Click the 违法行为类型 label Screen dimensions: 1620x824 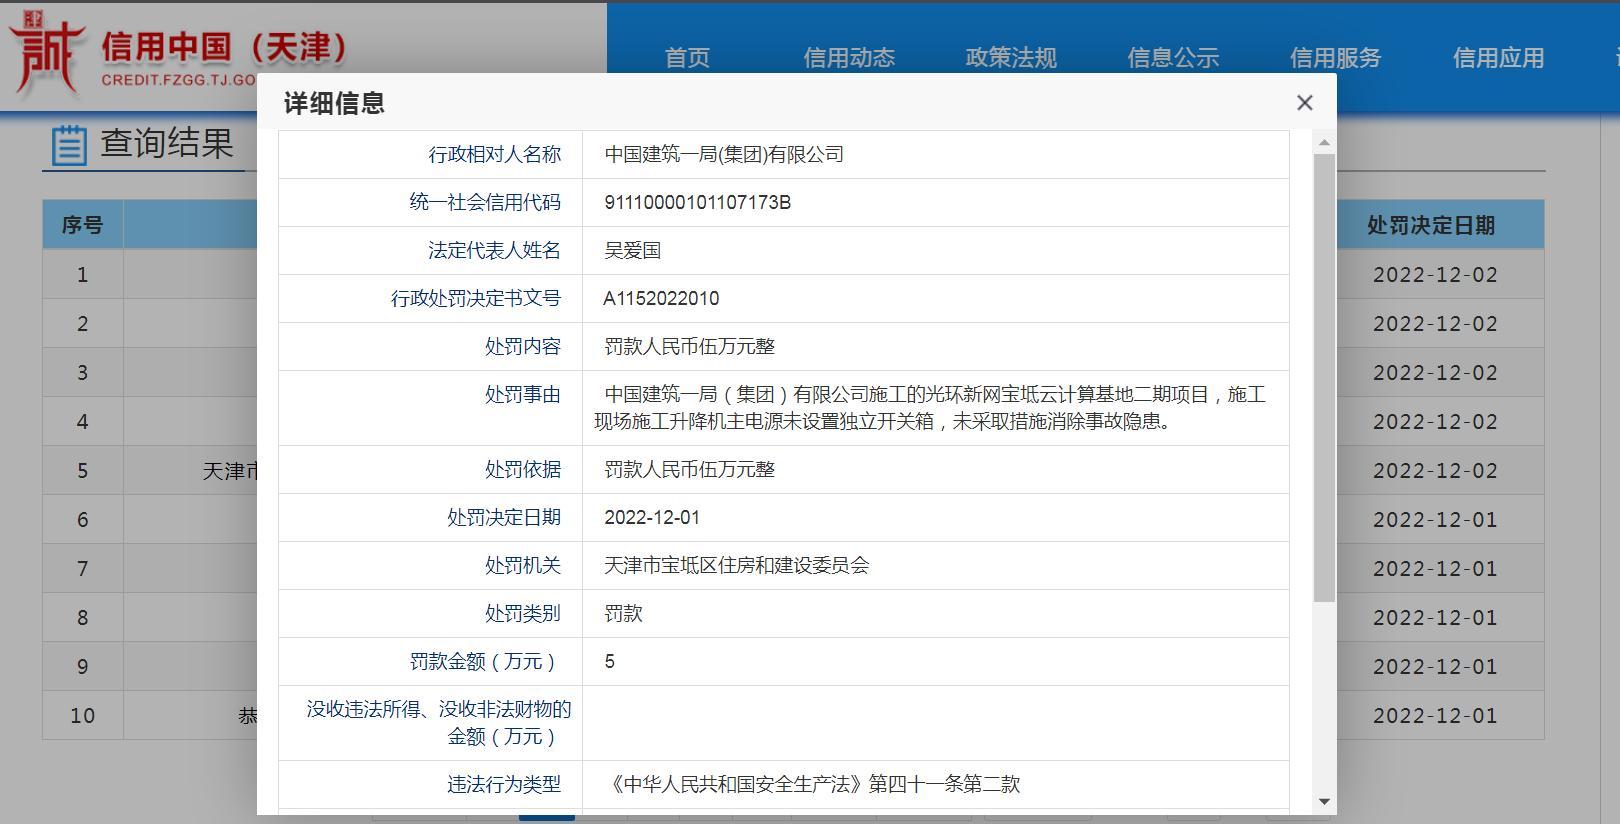(x=504, y=785)
